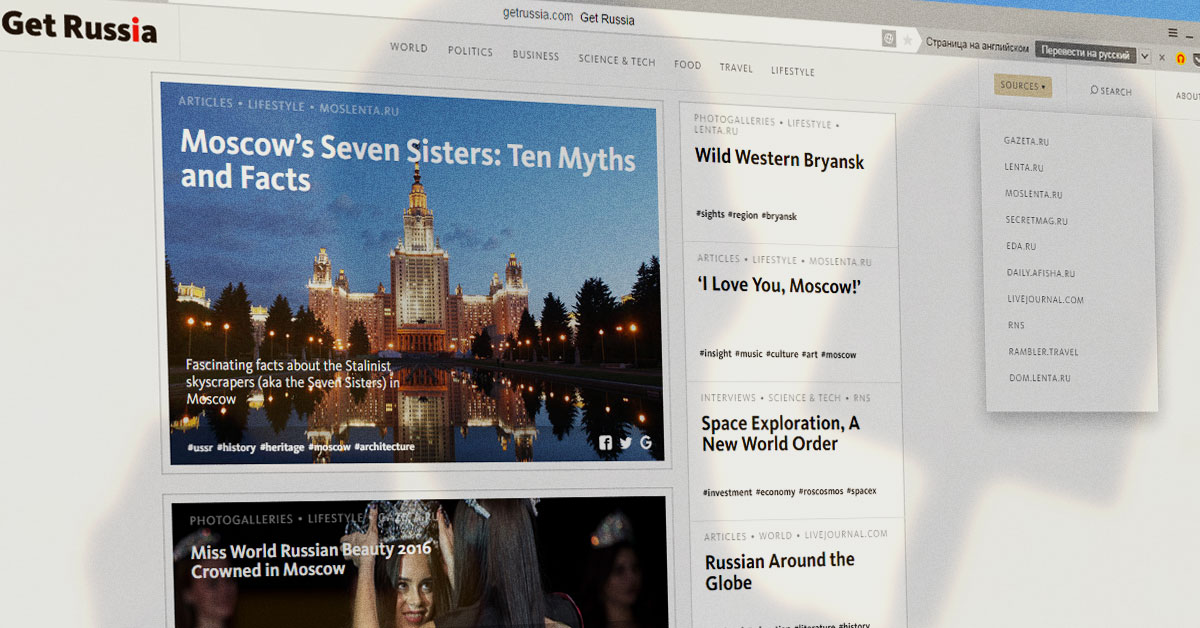Select RNS from Sources list
Viewport: 1200px width, 628px height.
[1017, 325]
